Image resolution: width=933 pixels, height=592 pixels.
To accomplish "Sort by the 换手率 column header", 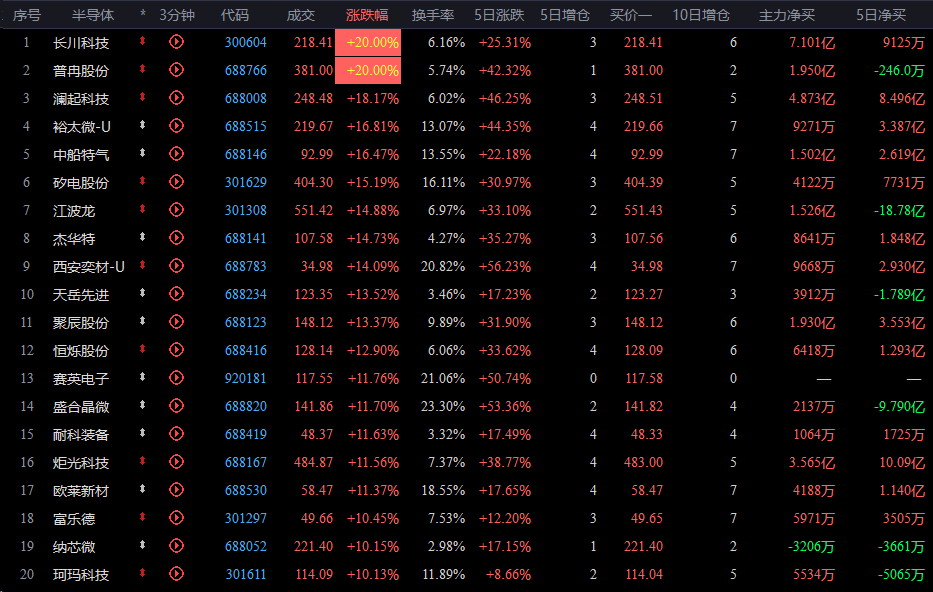I will [x=433, y=15].
